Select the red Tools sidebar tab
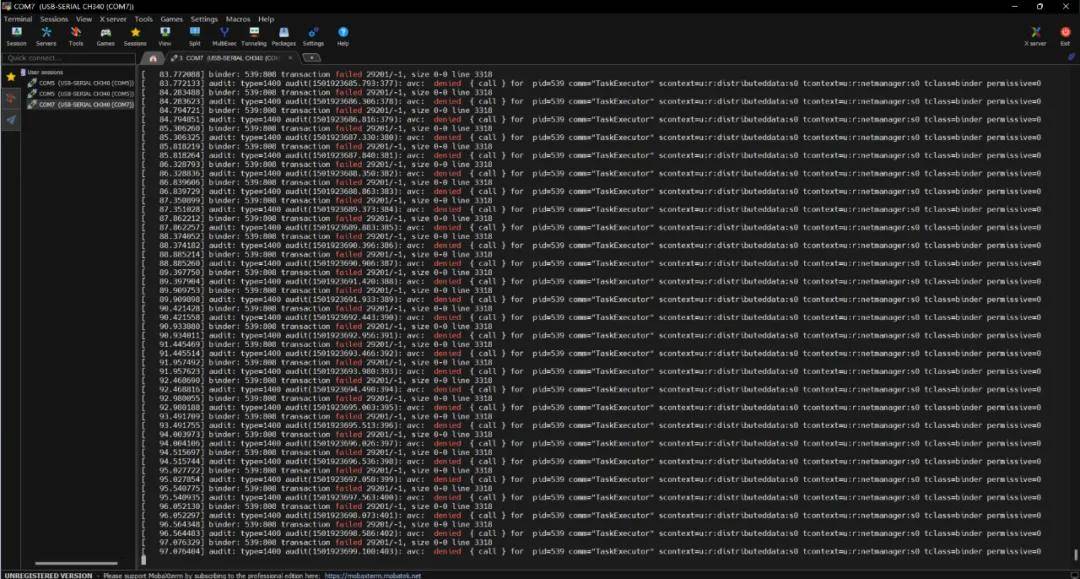This screenshot has height=579, width=1080. (10, 98)
